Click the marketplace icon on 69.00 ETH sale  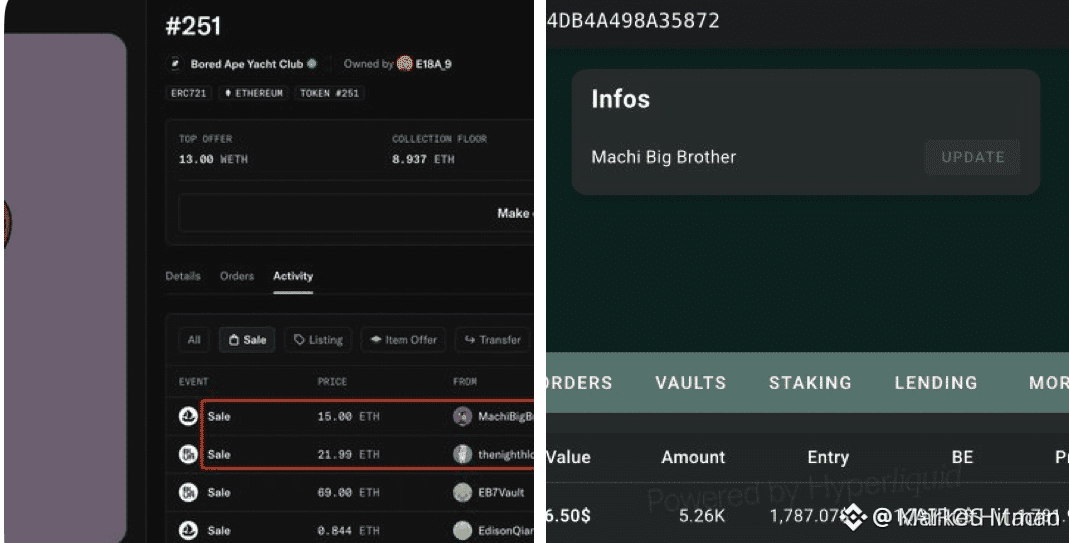[188, 492]
